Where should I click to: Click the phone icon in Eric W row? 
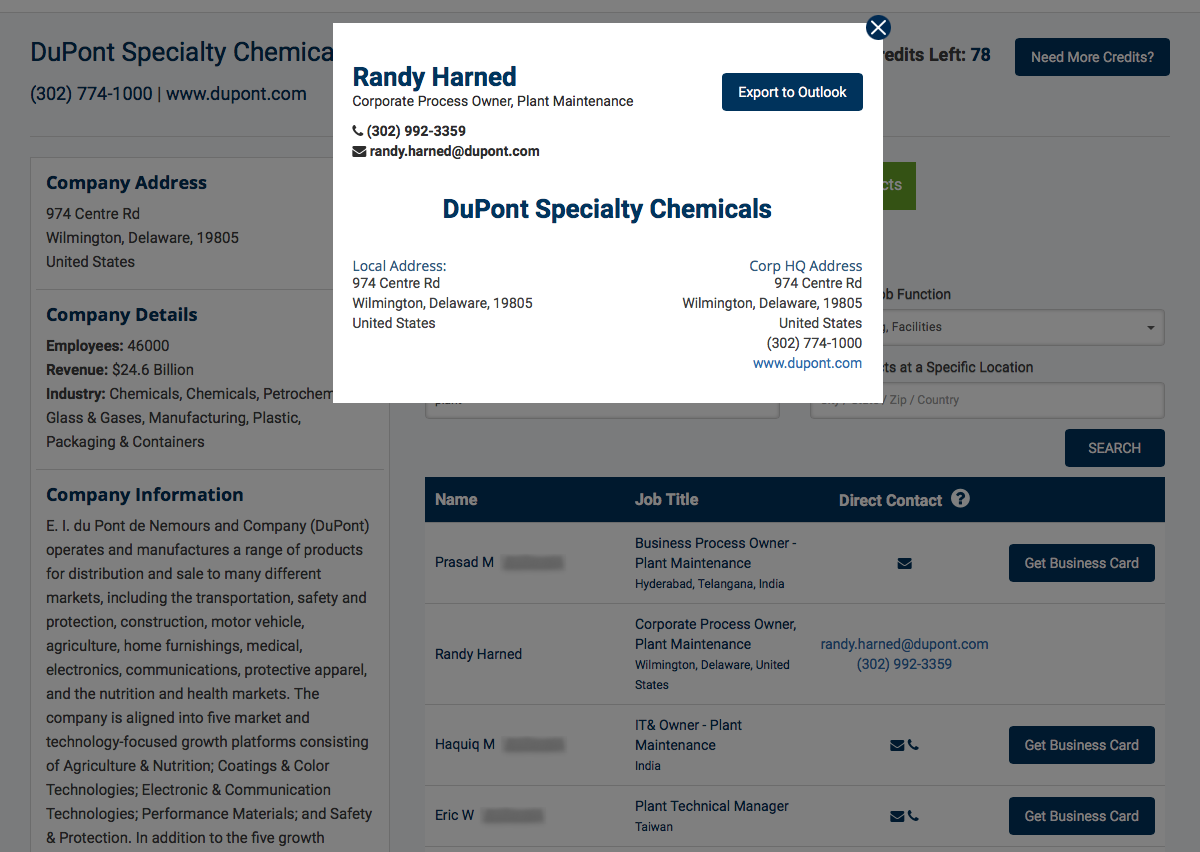point(913,816)
